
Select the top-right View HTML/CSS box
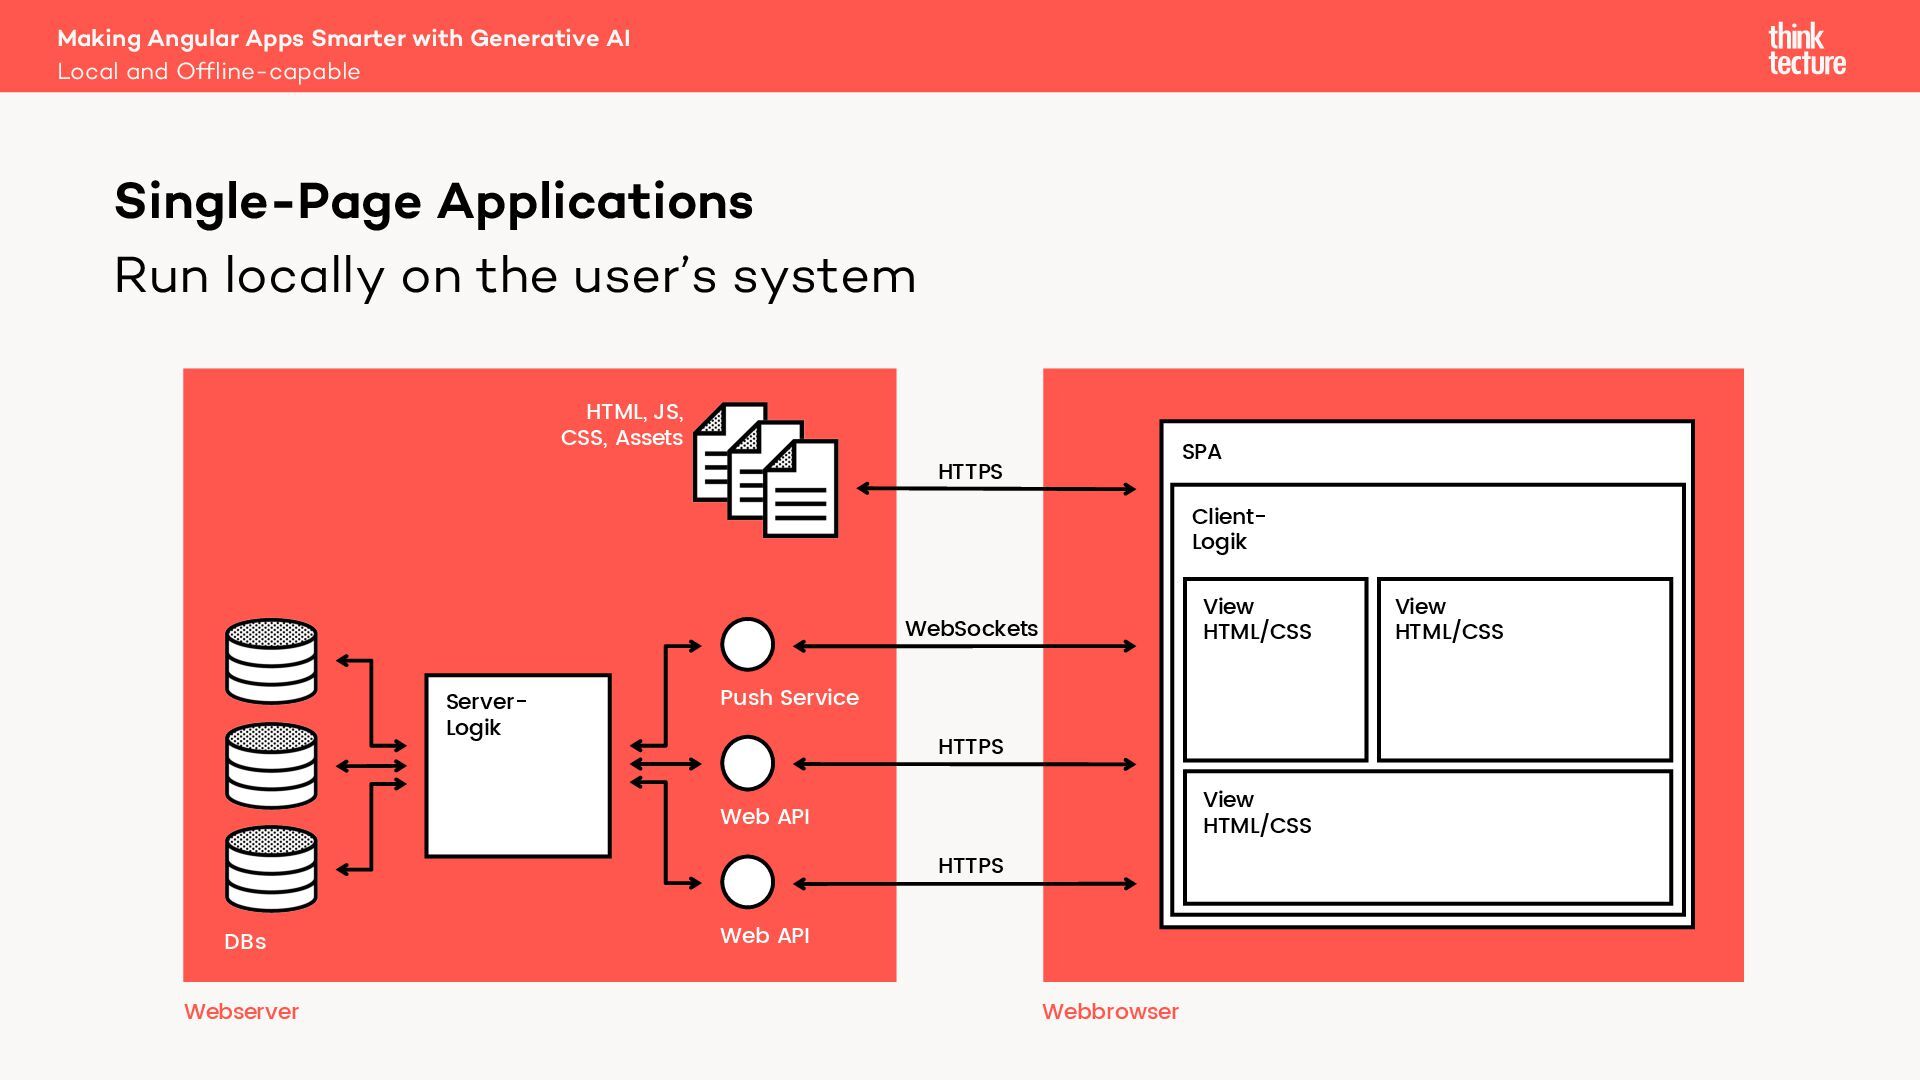coord(1524,670)
